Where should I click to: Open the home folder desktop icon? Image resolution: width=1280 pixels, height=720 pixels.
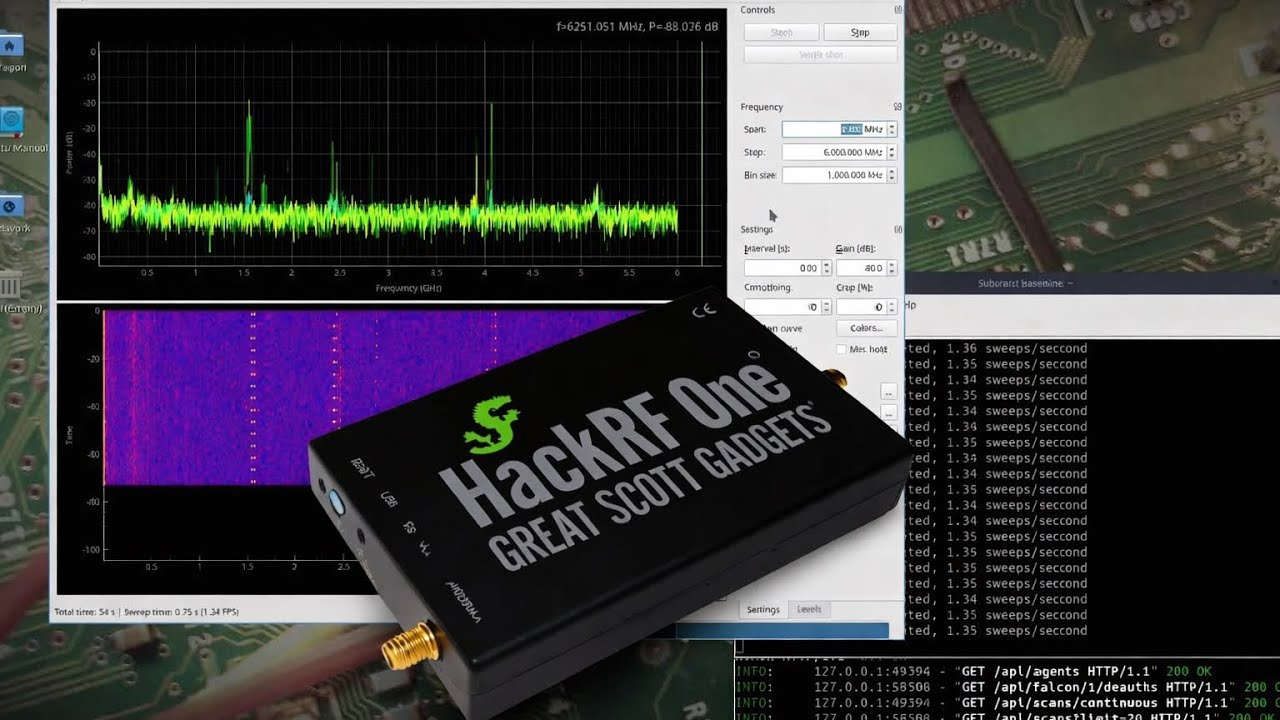[x=10, y=47]
